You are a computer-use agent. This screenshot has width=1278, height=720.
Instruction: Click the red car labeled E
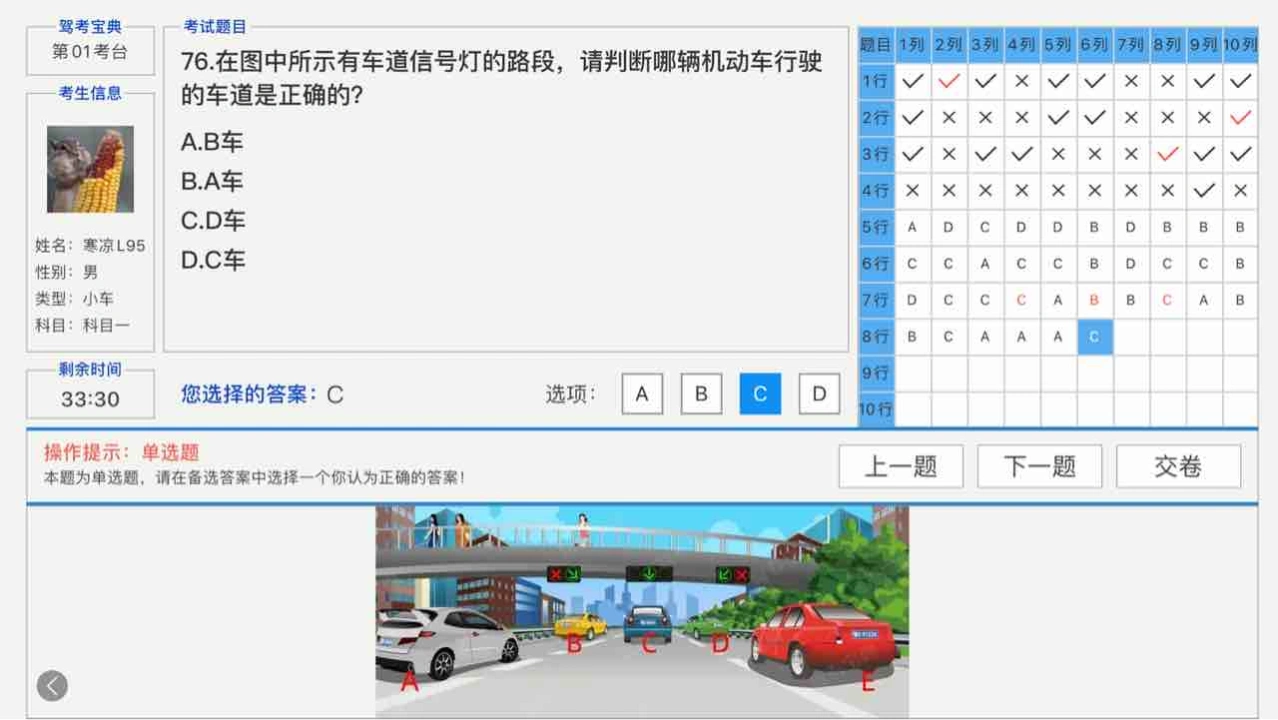(822, 638)
